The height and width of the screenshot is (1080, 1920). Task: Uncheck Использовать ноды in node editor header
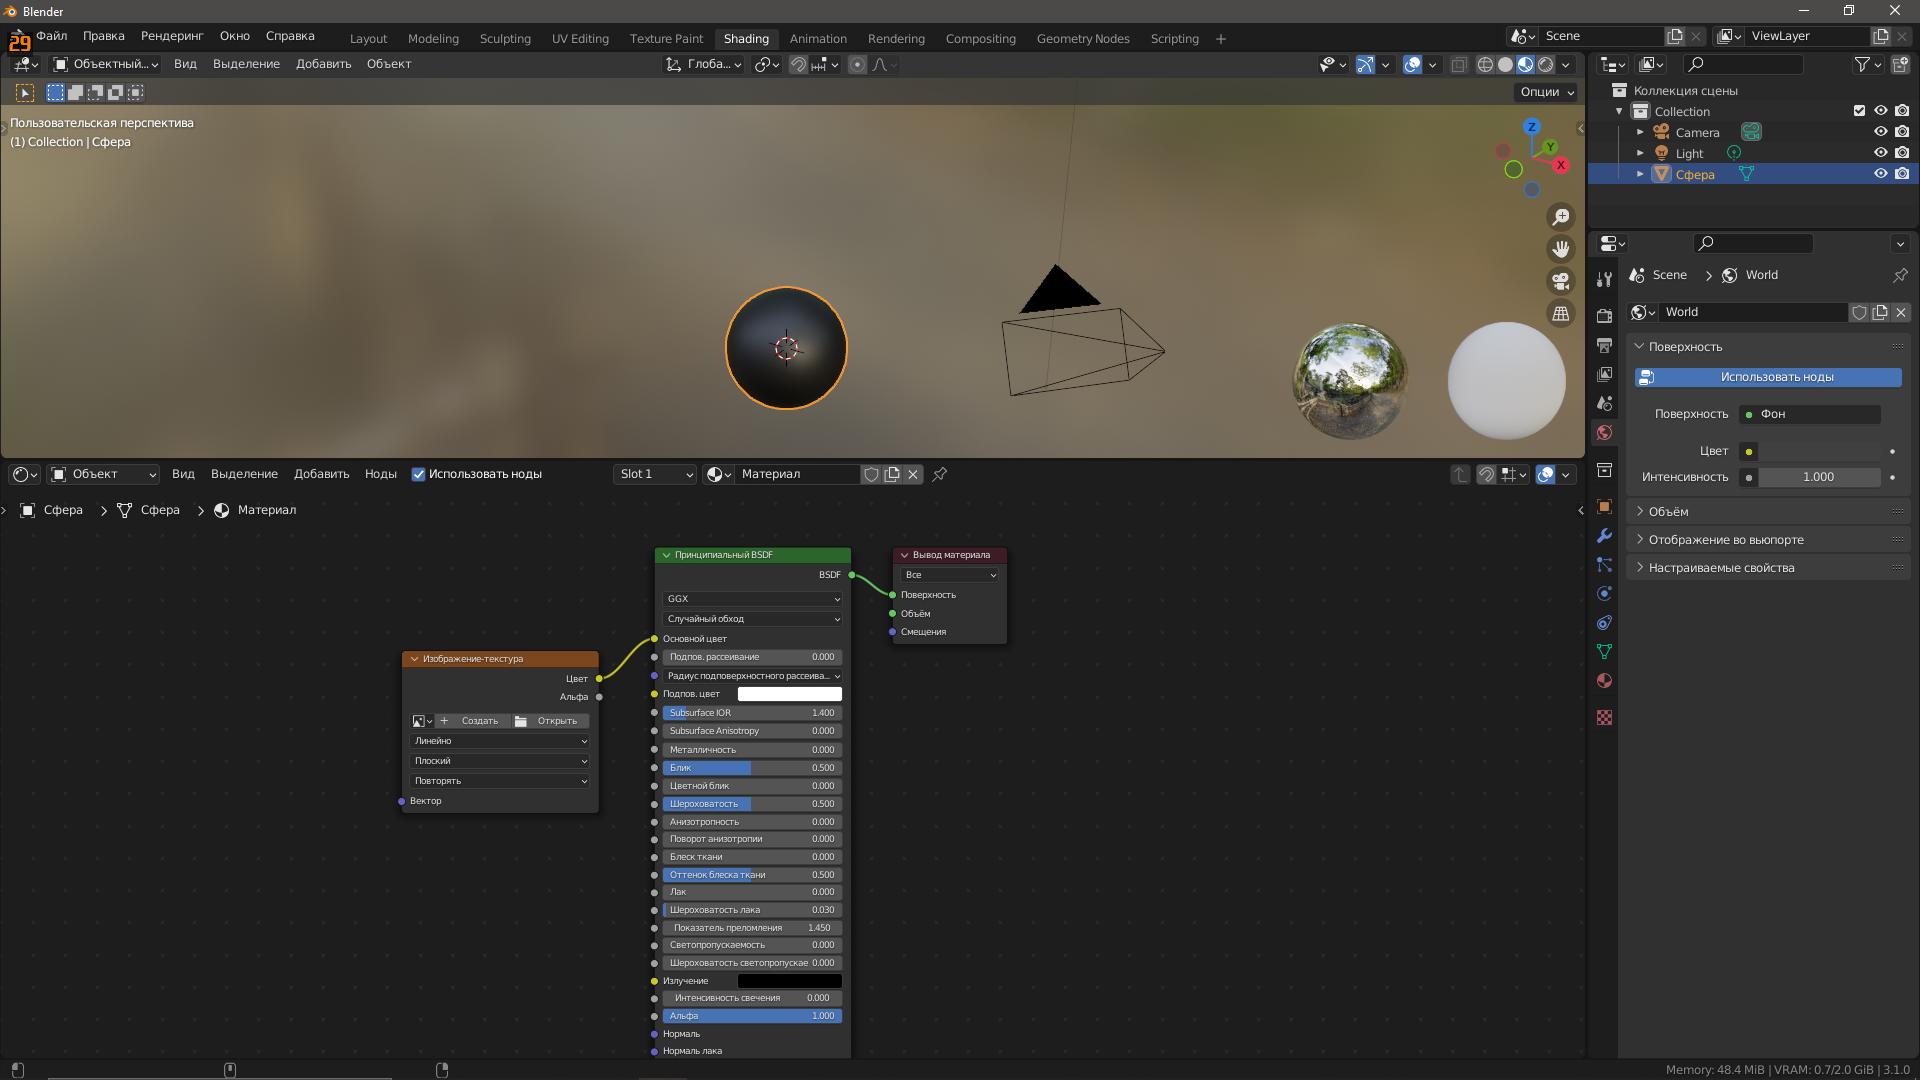[419, 474]
